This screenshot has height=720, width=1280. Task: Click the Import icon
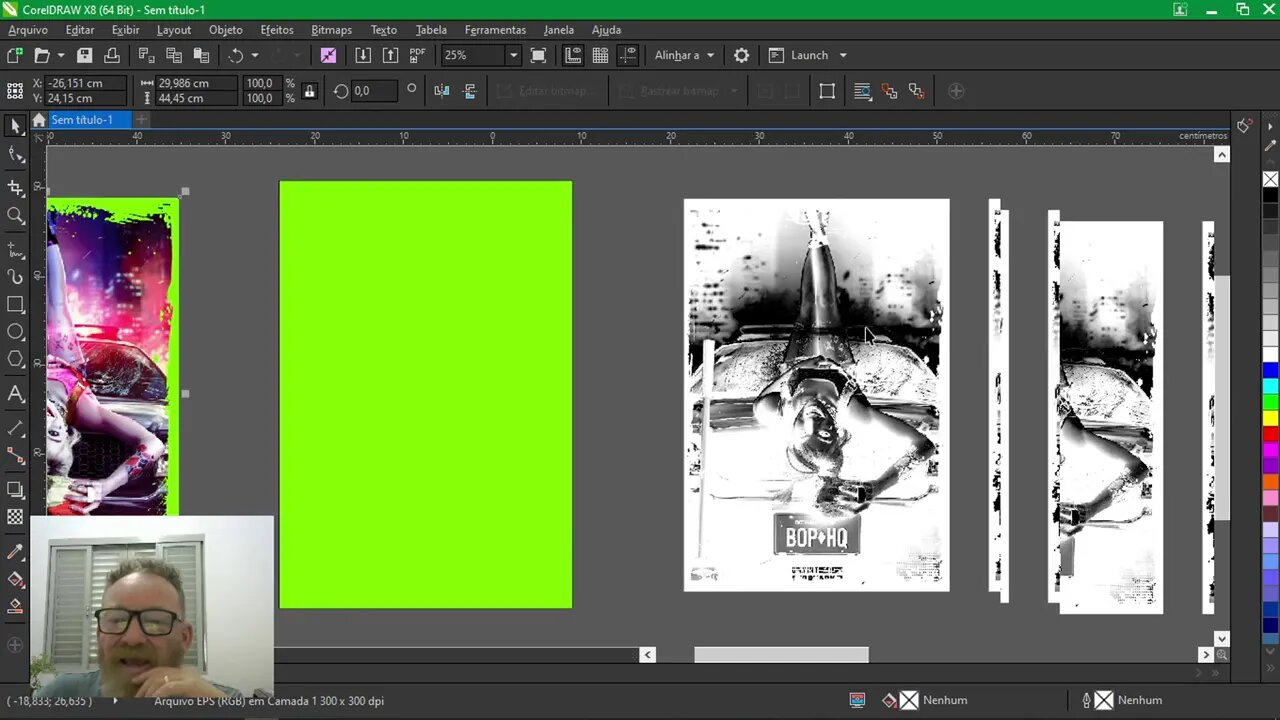[x=363, y=55]
